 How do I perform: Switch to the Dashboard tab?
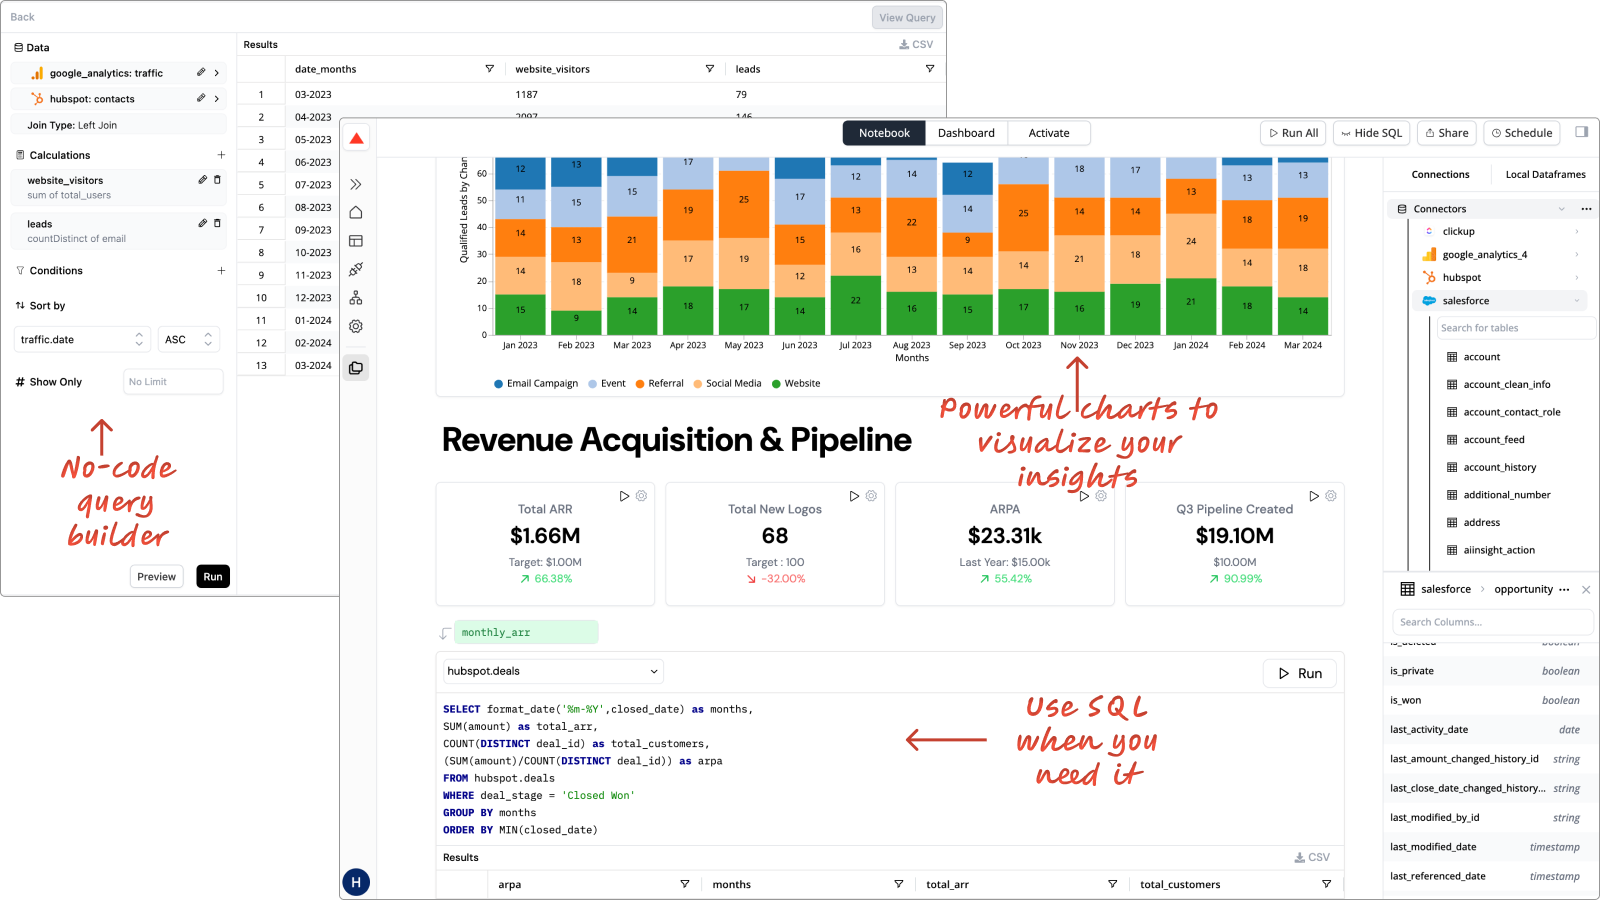point(966,133)
